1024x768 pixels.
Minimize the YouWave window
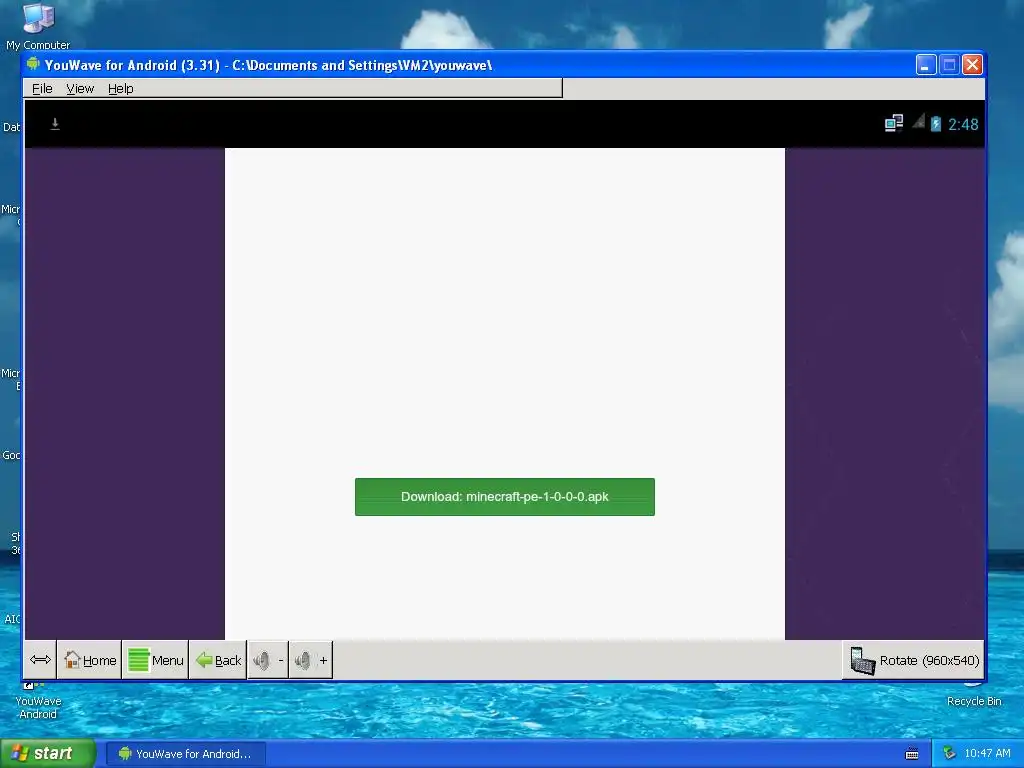pyautogui.click(x=925, y=65)
